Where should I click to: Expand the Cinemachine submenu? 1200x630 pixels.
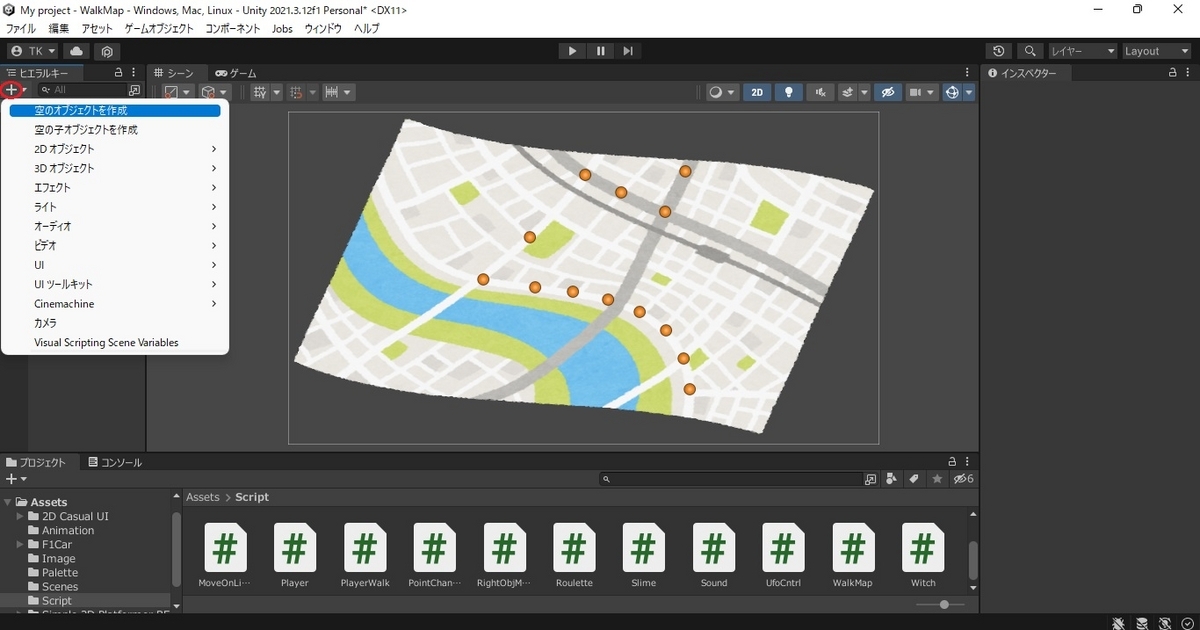115,304
